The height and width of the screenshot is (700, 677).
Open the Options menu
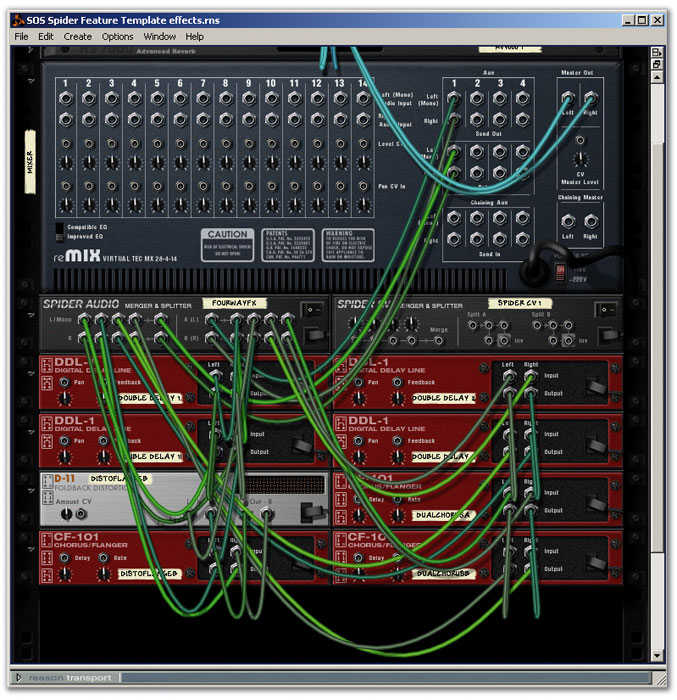pyautogui.click(x=117, y=37)
